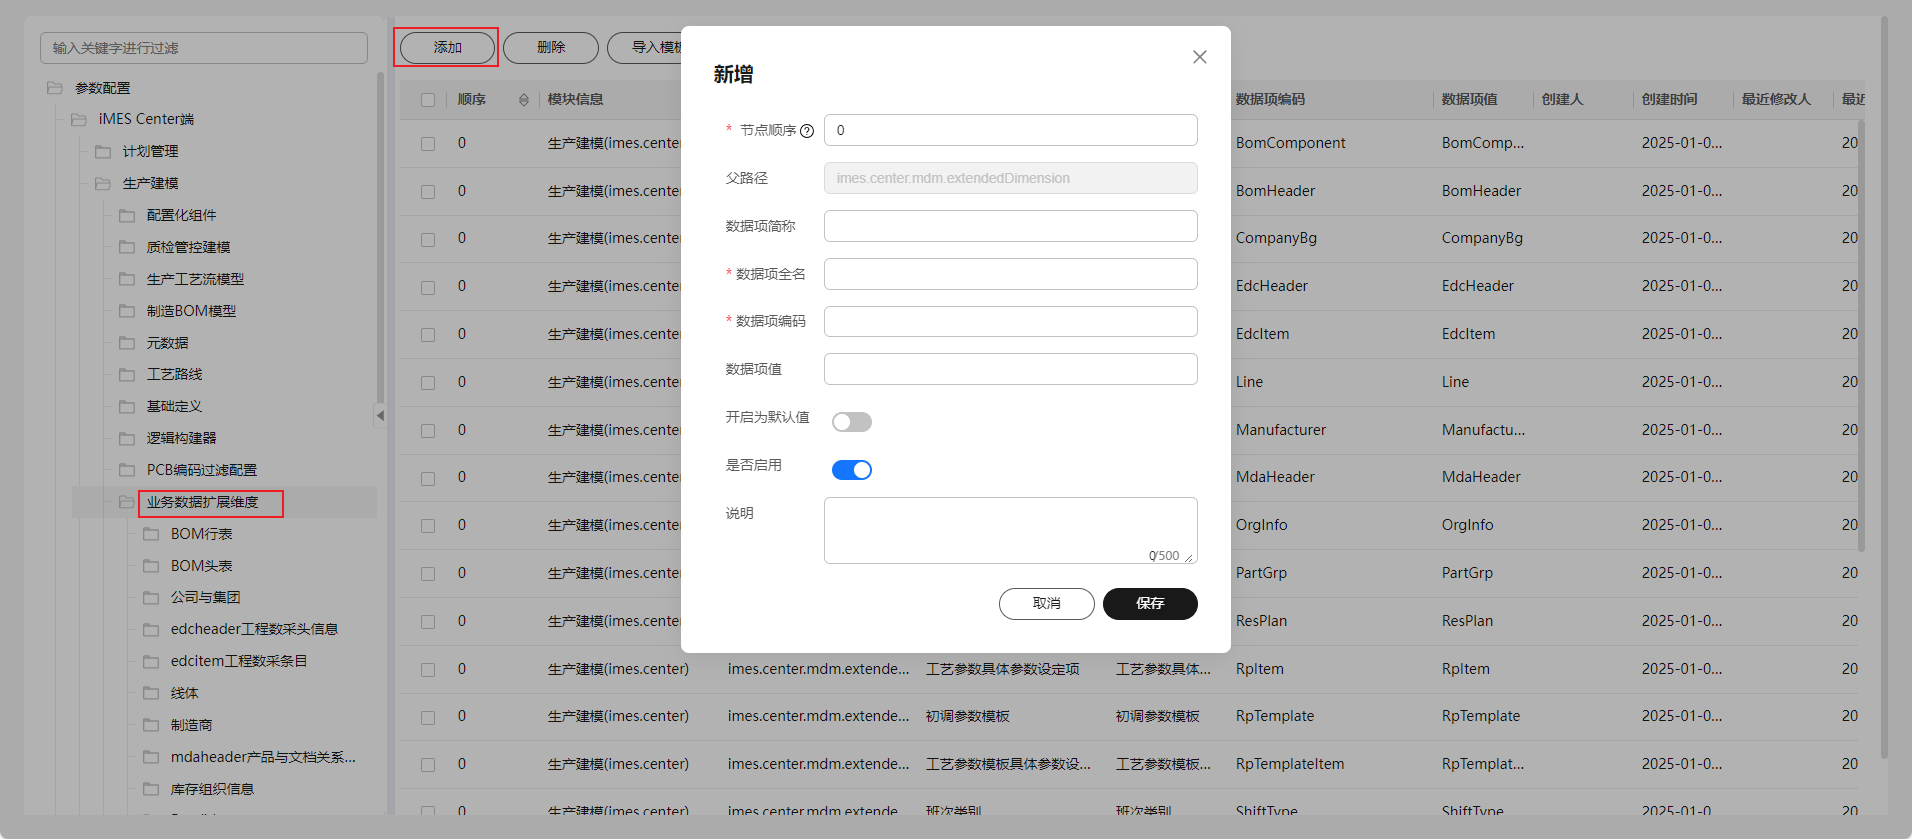The height and width of the screenshot is (839, 1912).
Task: Click the 删除 button
Action: 551,48
